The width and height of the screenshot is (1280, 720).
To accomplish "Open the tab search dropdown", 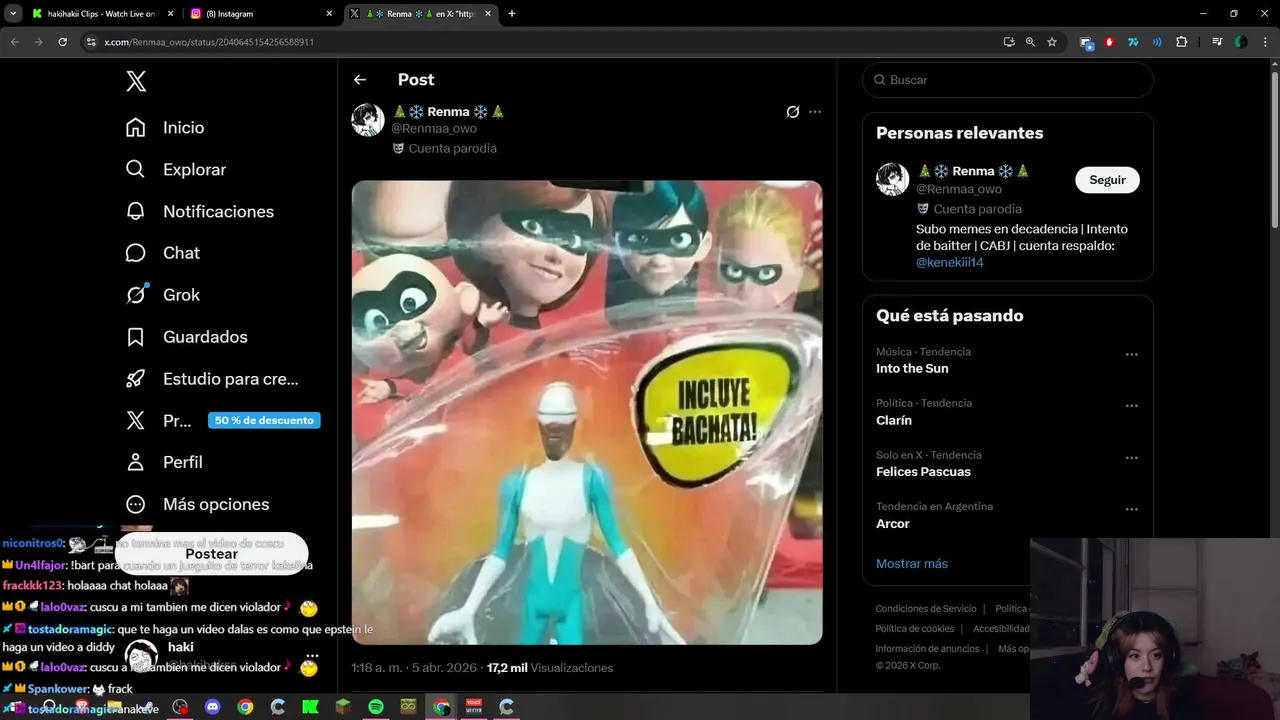I will [x=13, y=14].
